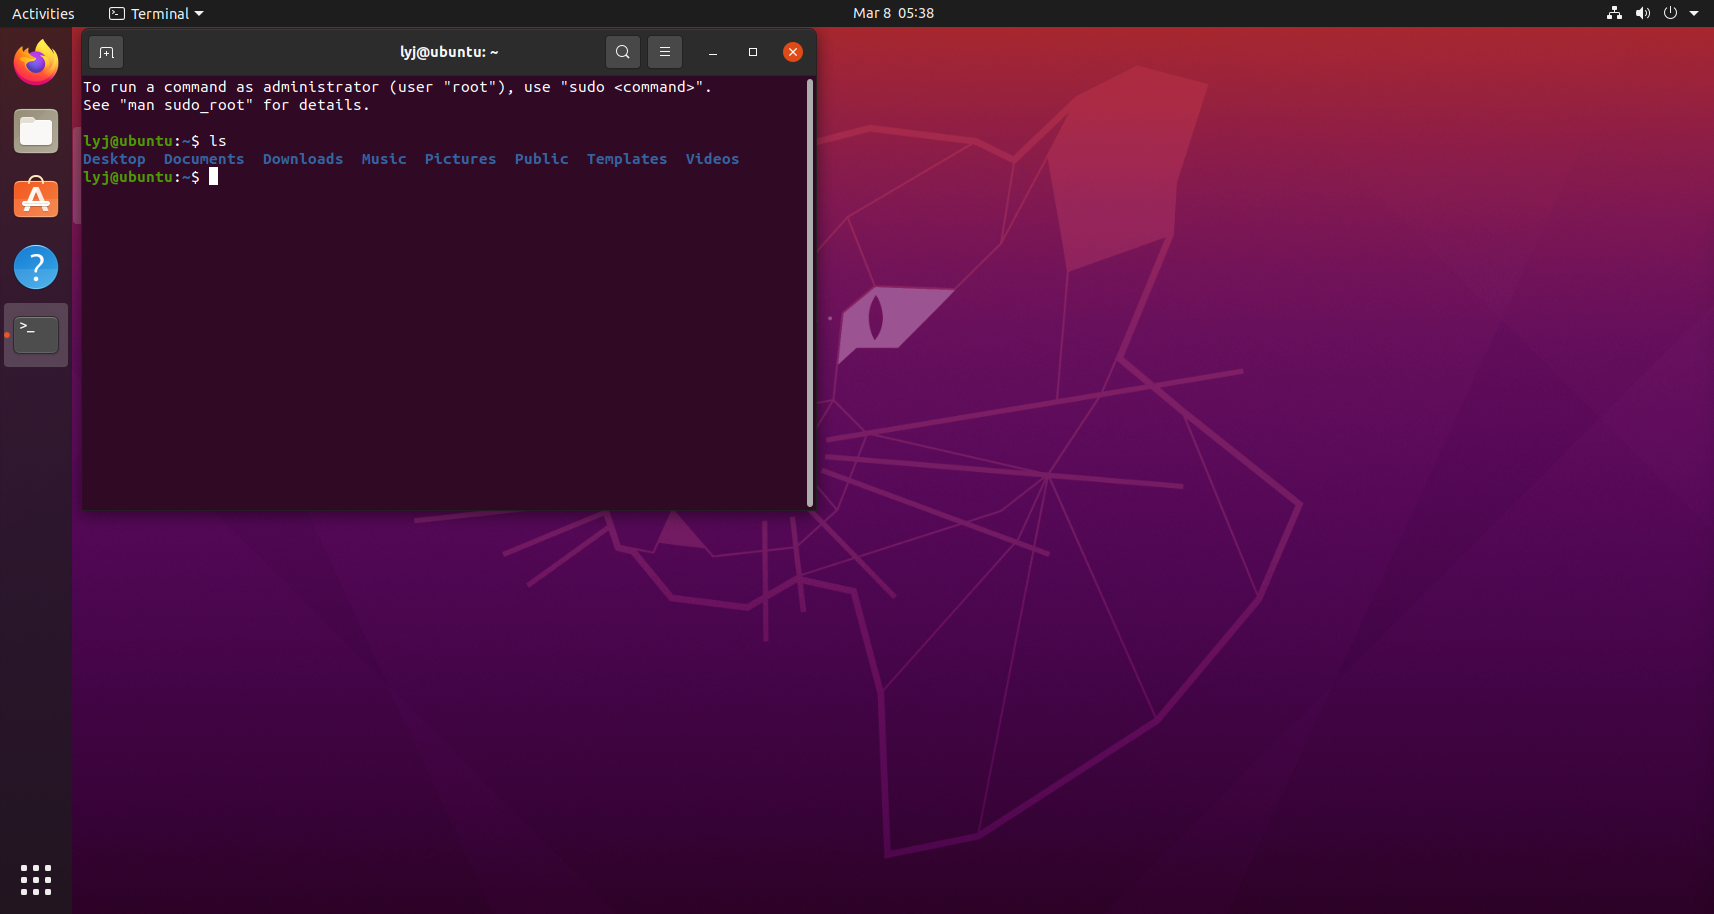This screenshot has height=914, width=1714.
Task: Maximize the terminal window
Action: [x=753, y=52]
